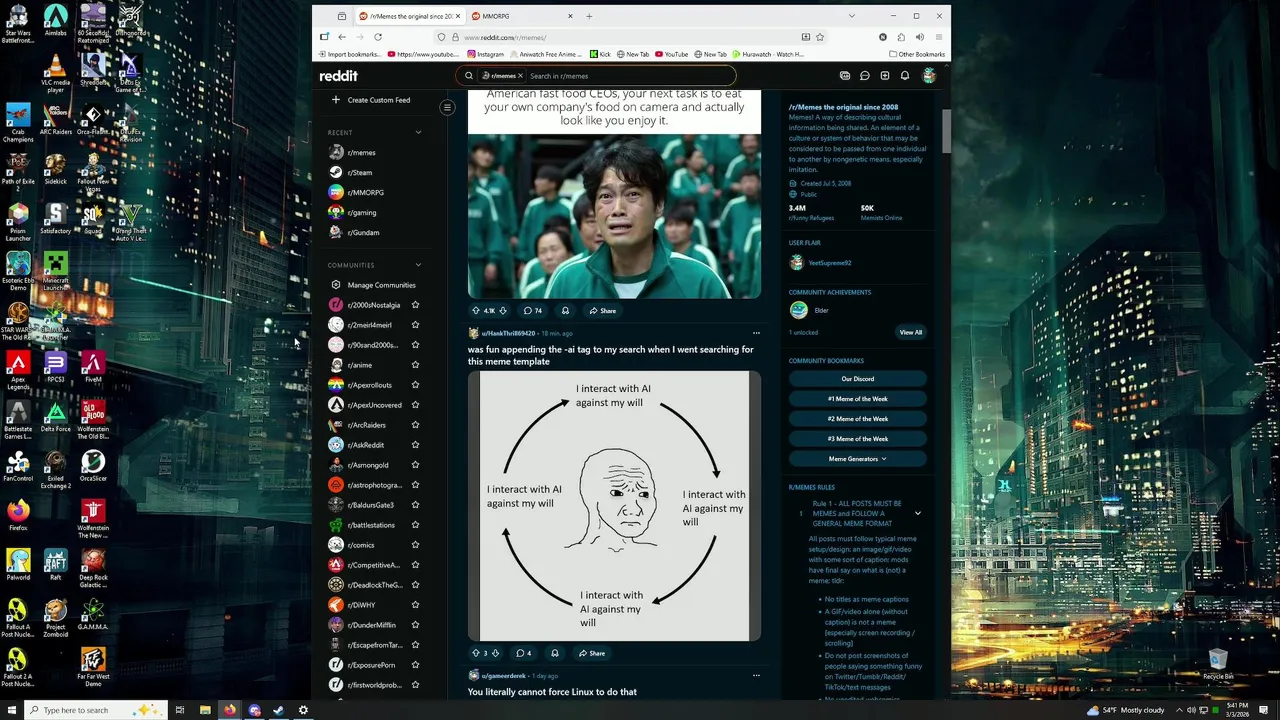Switch to the MMORPG browser tab
Screen dimensions: 1280x720
[x=524, y=16]
